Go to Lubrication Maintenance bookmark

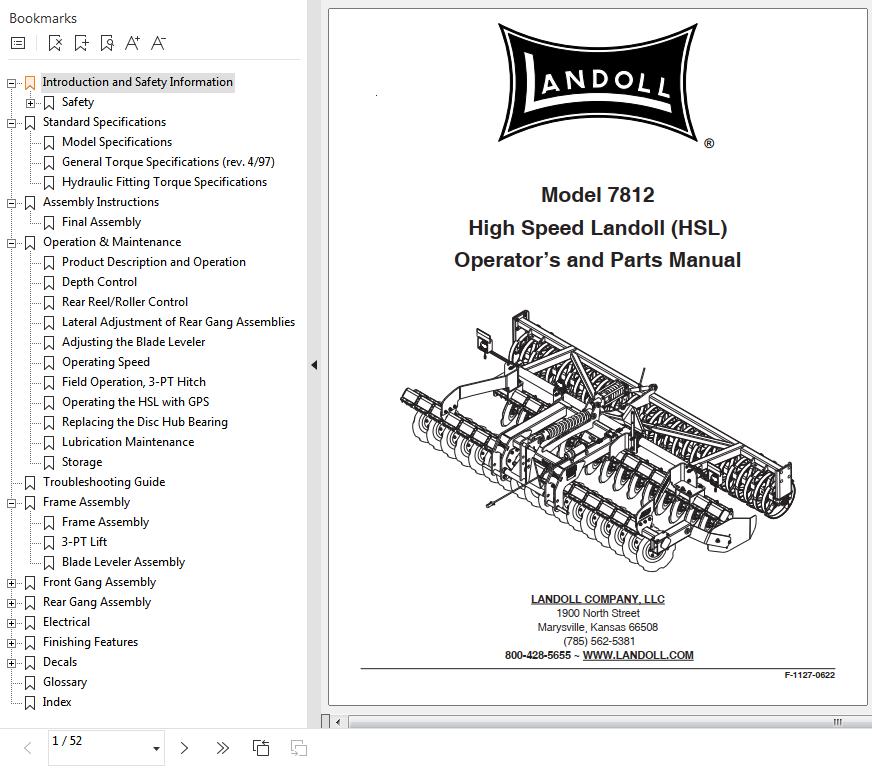(127, 442)
